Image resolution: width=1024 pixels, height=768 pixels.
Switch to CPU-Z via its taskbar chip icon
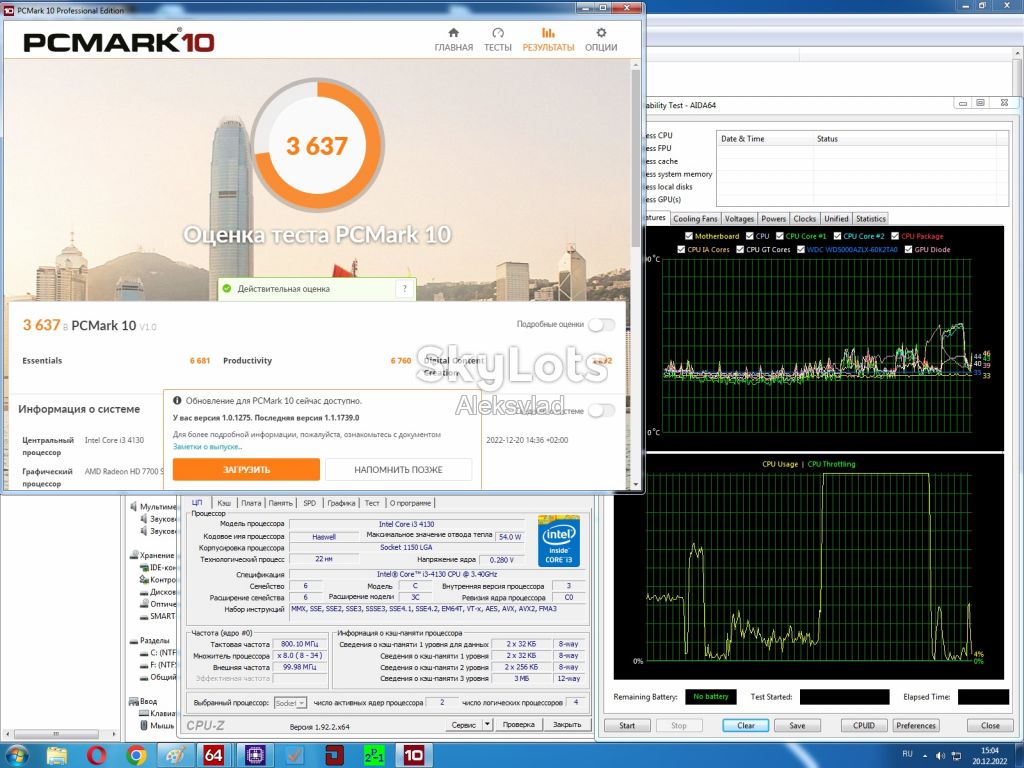tap(255, 755)
